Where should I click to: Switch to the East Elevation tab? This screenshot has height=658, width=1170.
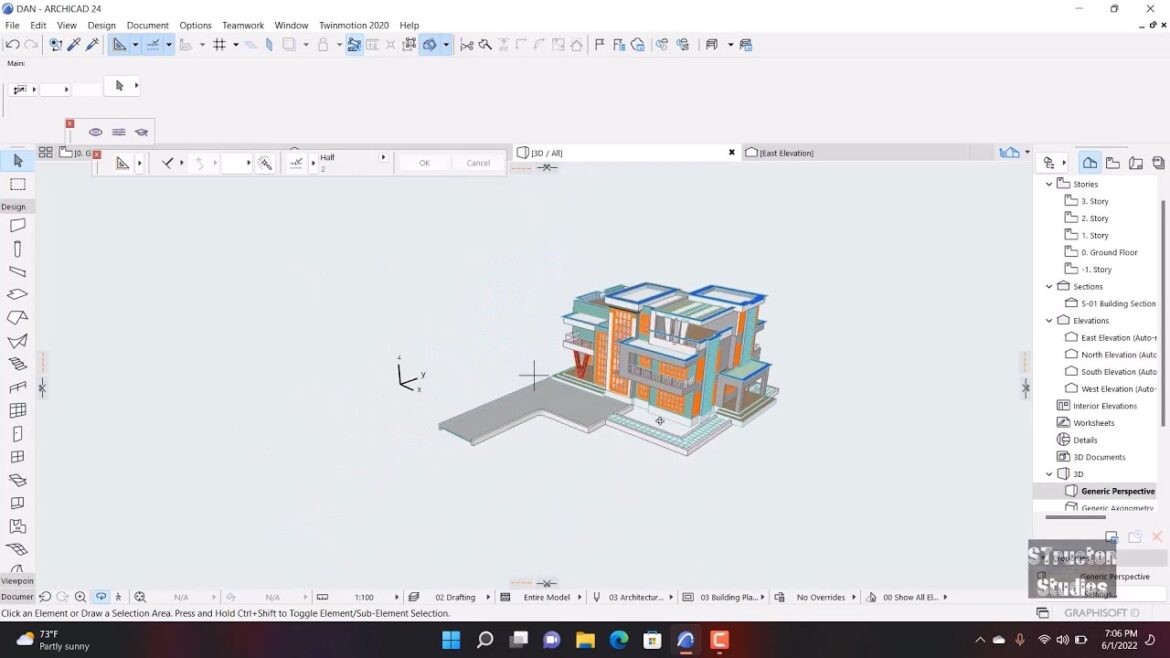point(786,153)
